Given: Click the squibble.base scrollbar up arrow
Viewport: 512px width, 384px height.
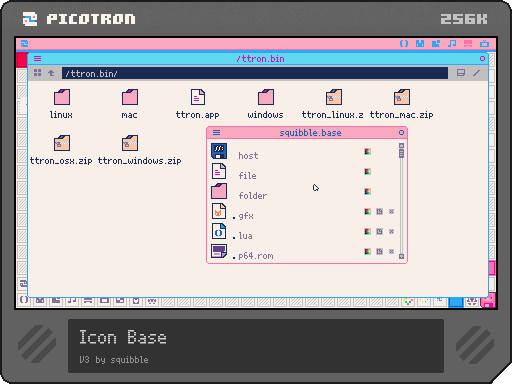Looking at the screenshot, I should coord(401,146).
